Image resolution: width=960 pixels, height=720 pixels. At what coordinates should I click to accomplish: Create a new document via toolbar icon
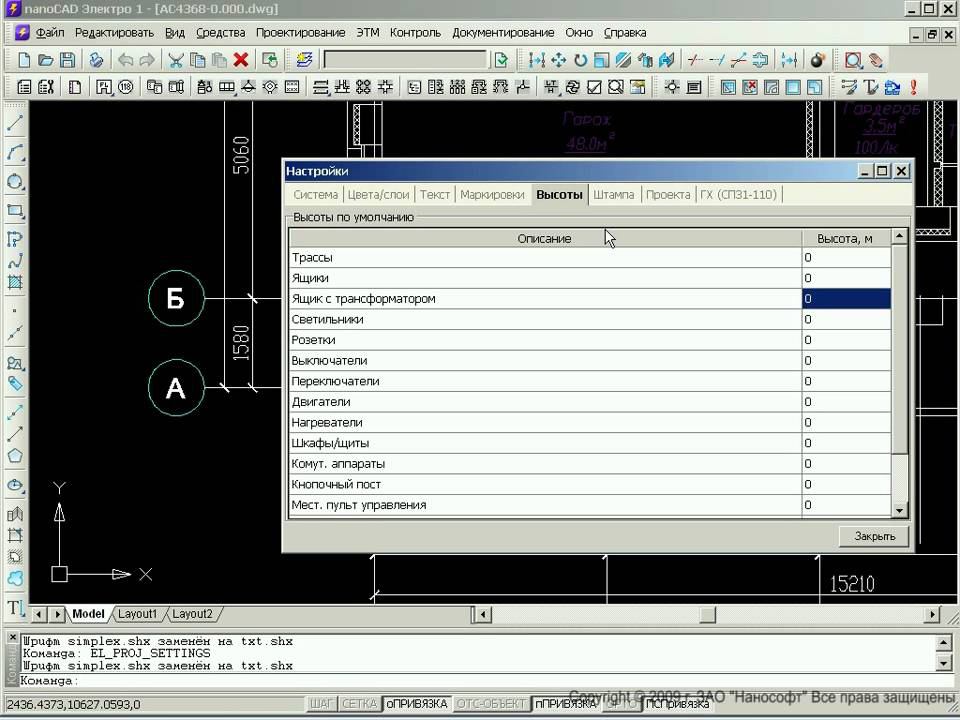pyautogui.click(x=24, y=60)
